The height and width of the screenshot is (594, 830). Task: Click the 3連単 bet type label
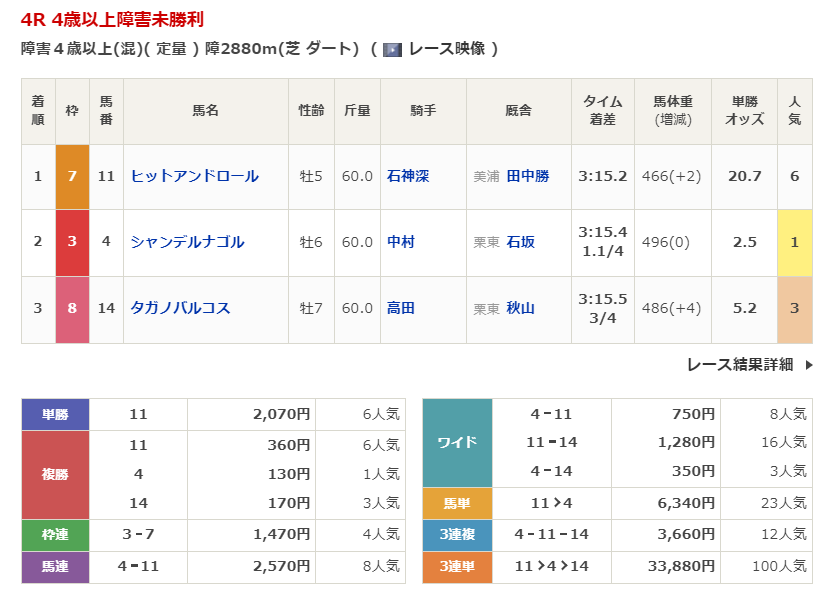[x=457, y=567]
